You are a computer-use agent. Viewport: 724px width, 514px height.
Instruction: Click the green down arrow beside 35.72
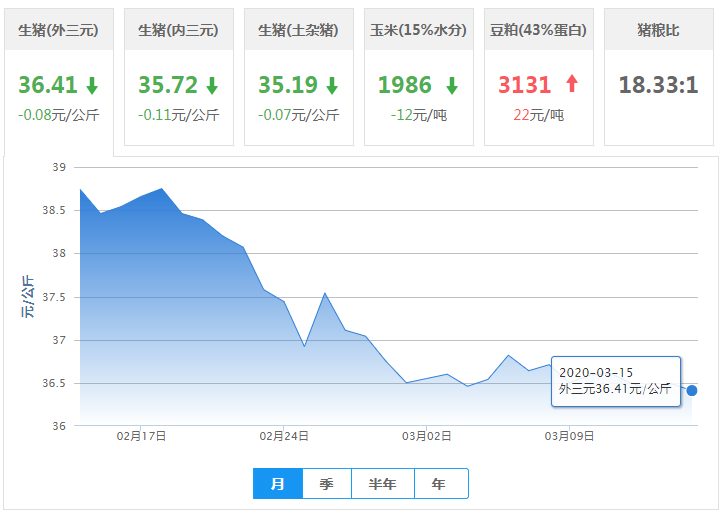(212, 85)
